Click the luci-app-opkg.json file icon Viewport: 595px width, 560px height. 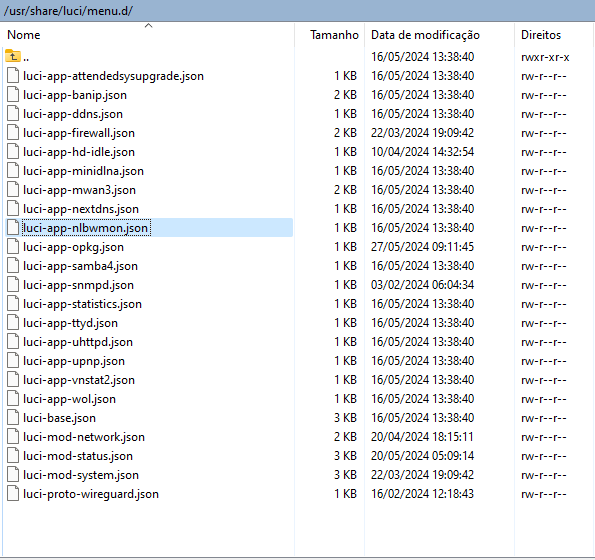[13, 247]
